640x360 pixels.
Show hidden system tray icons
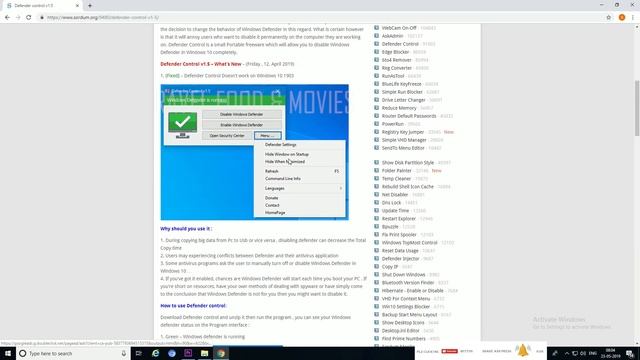coord(567,353)
